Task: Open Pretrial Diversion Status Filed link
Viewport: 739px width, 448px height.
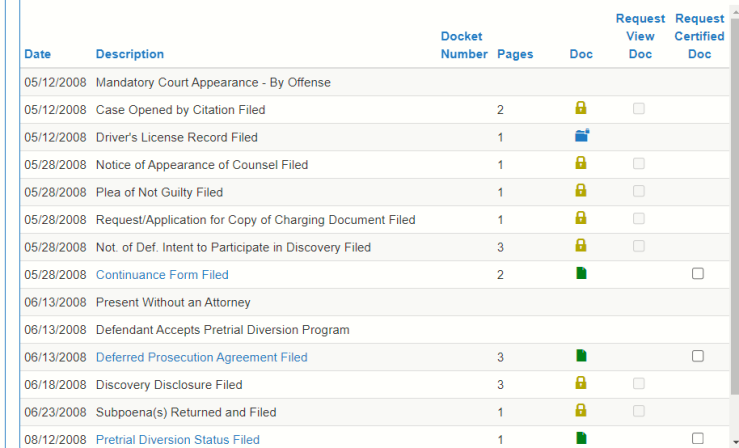Action: coord(177,439)
